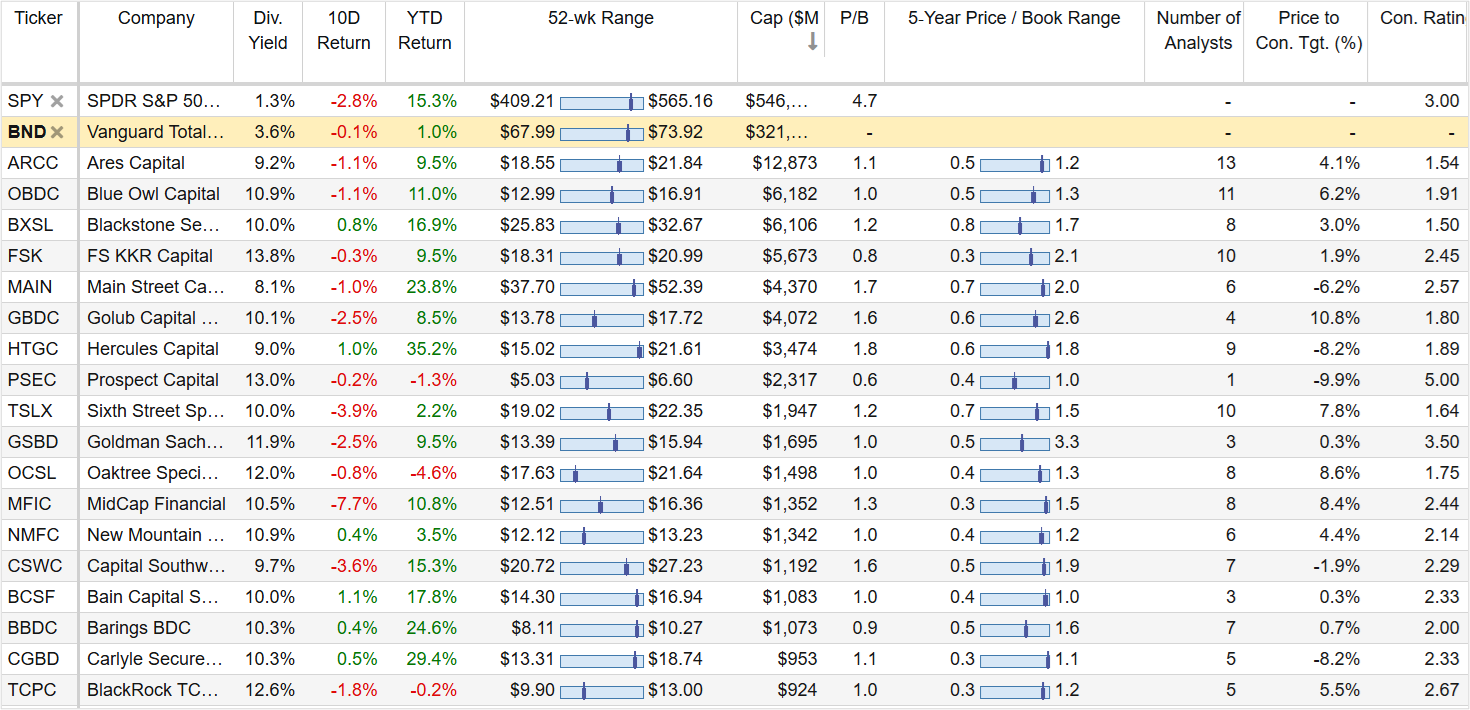This screenshot has height=710, width=1470.
Task: Select the ARCC ticker
Action: (33, 163)
